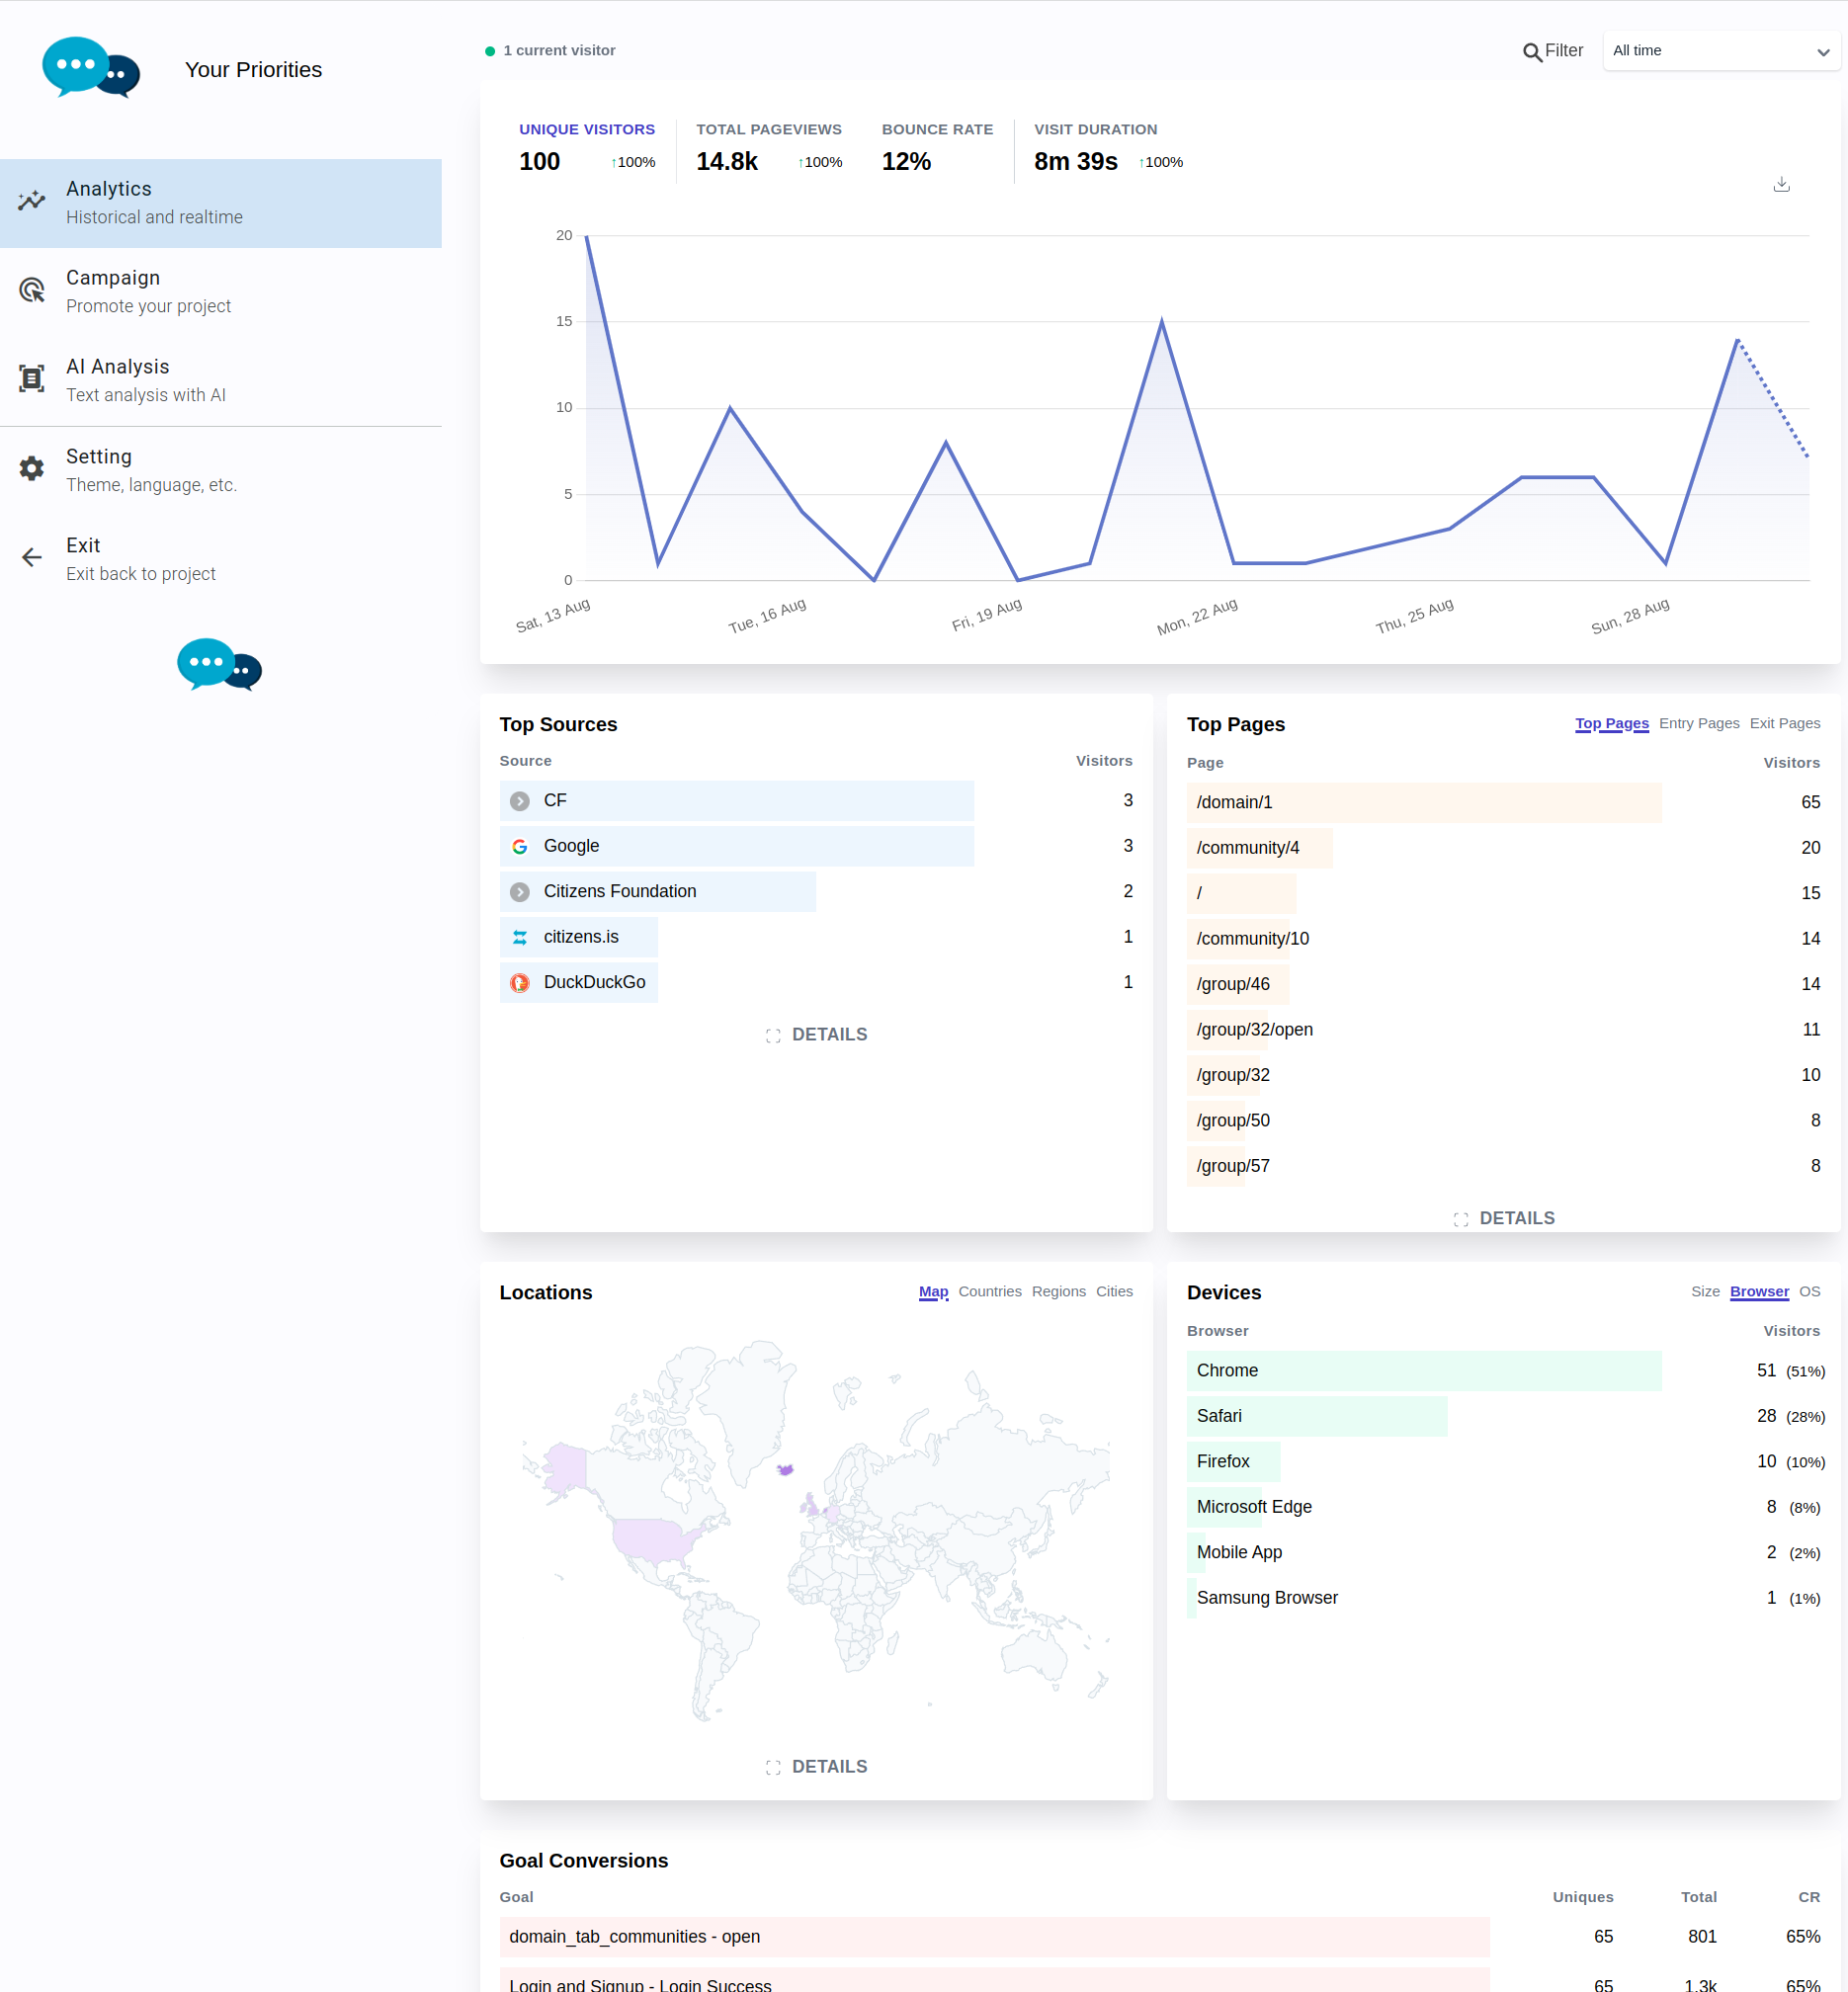Open AI Analysis via its sidebar icon
This screenshot has height=1992, width=1848.
[x=31, y=379]
